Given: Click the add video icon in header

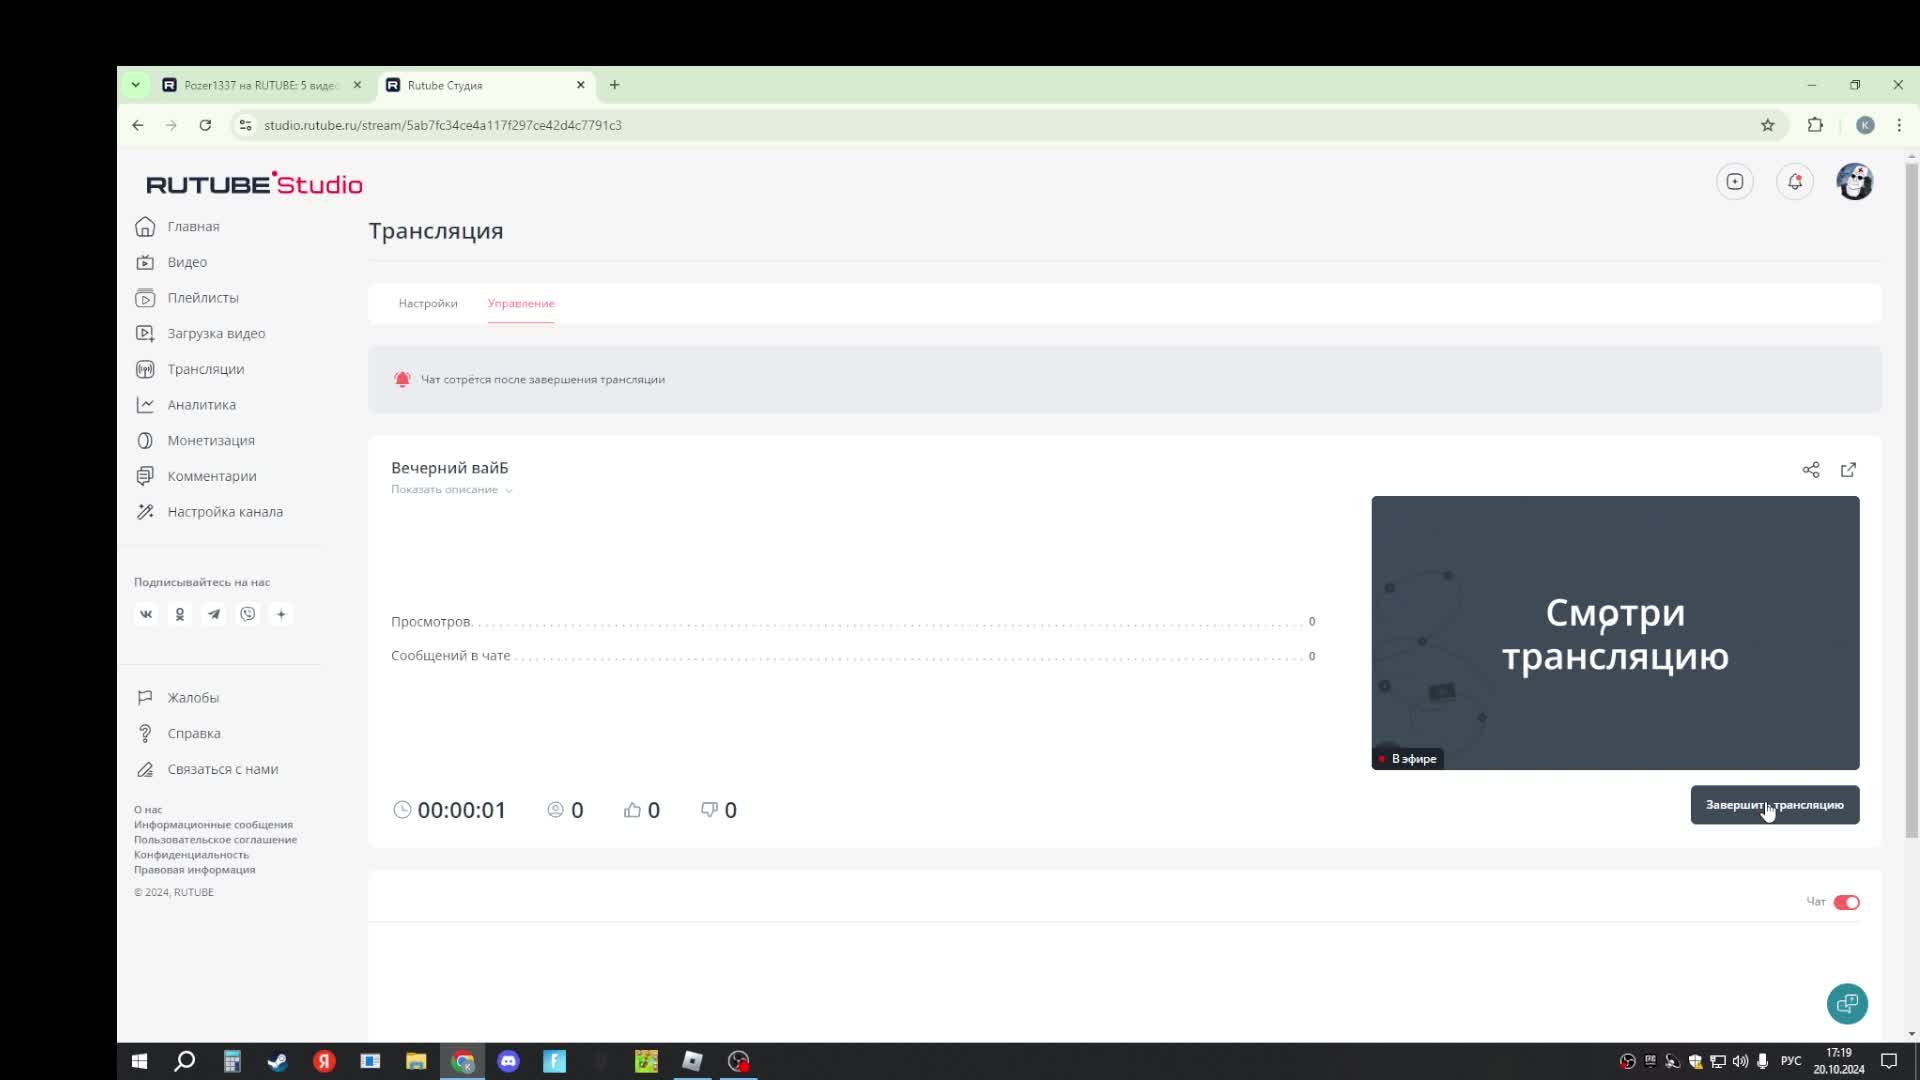Looking at the screenshot, I should [1735, 182].
